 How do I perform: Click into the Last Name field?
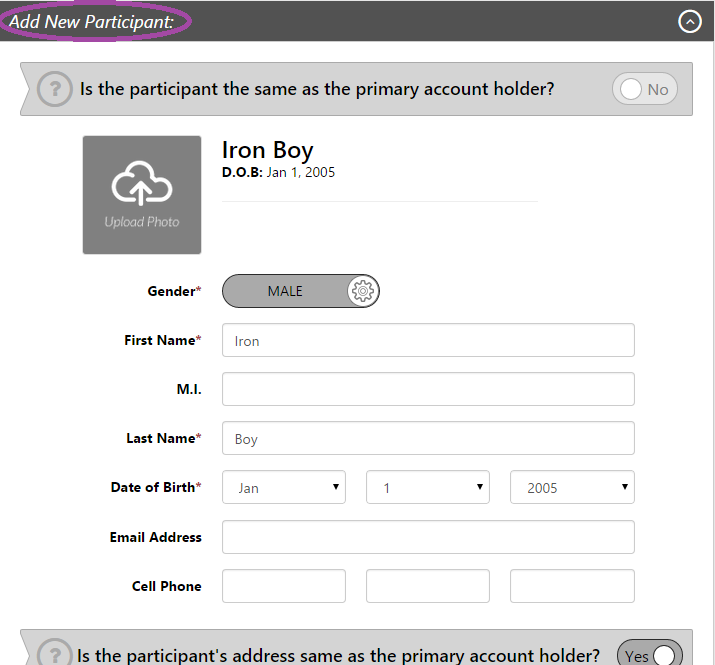[428, 438]
